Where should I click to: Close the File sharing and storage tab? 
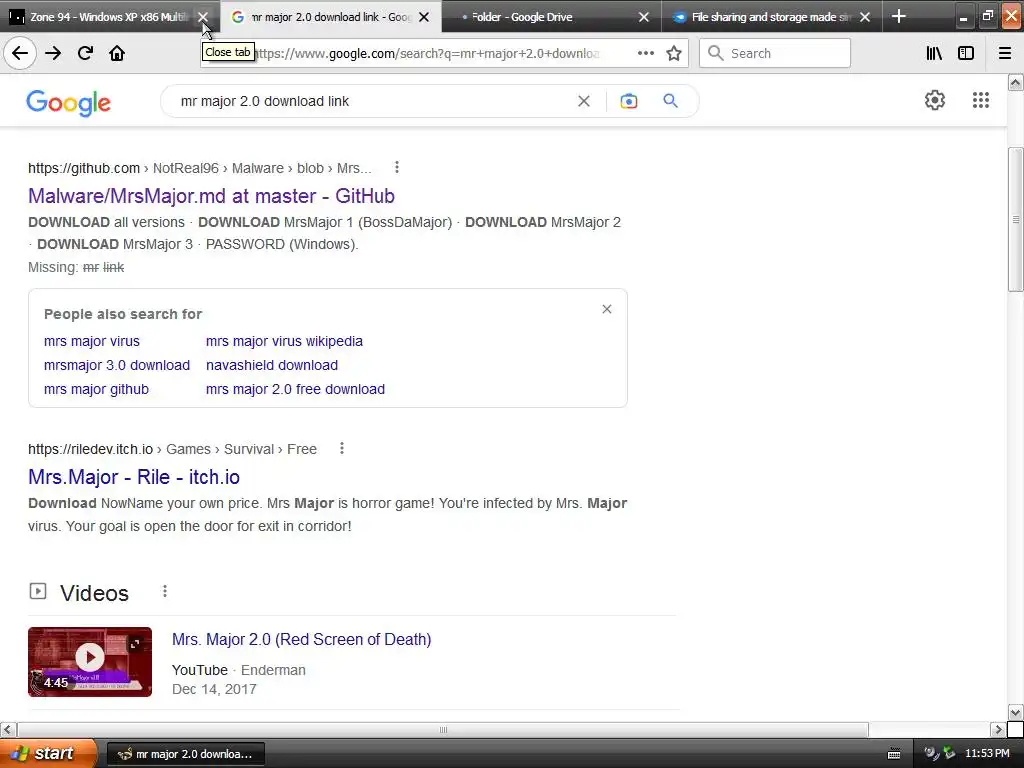point(865,17)
